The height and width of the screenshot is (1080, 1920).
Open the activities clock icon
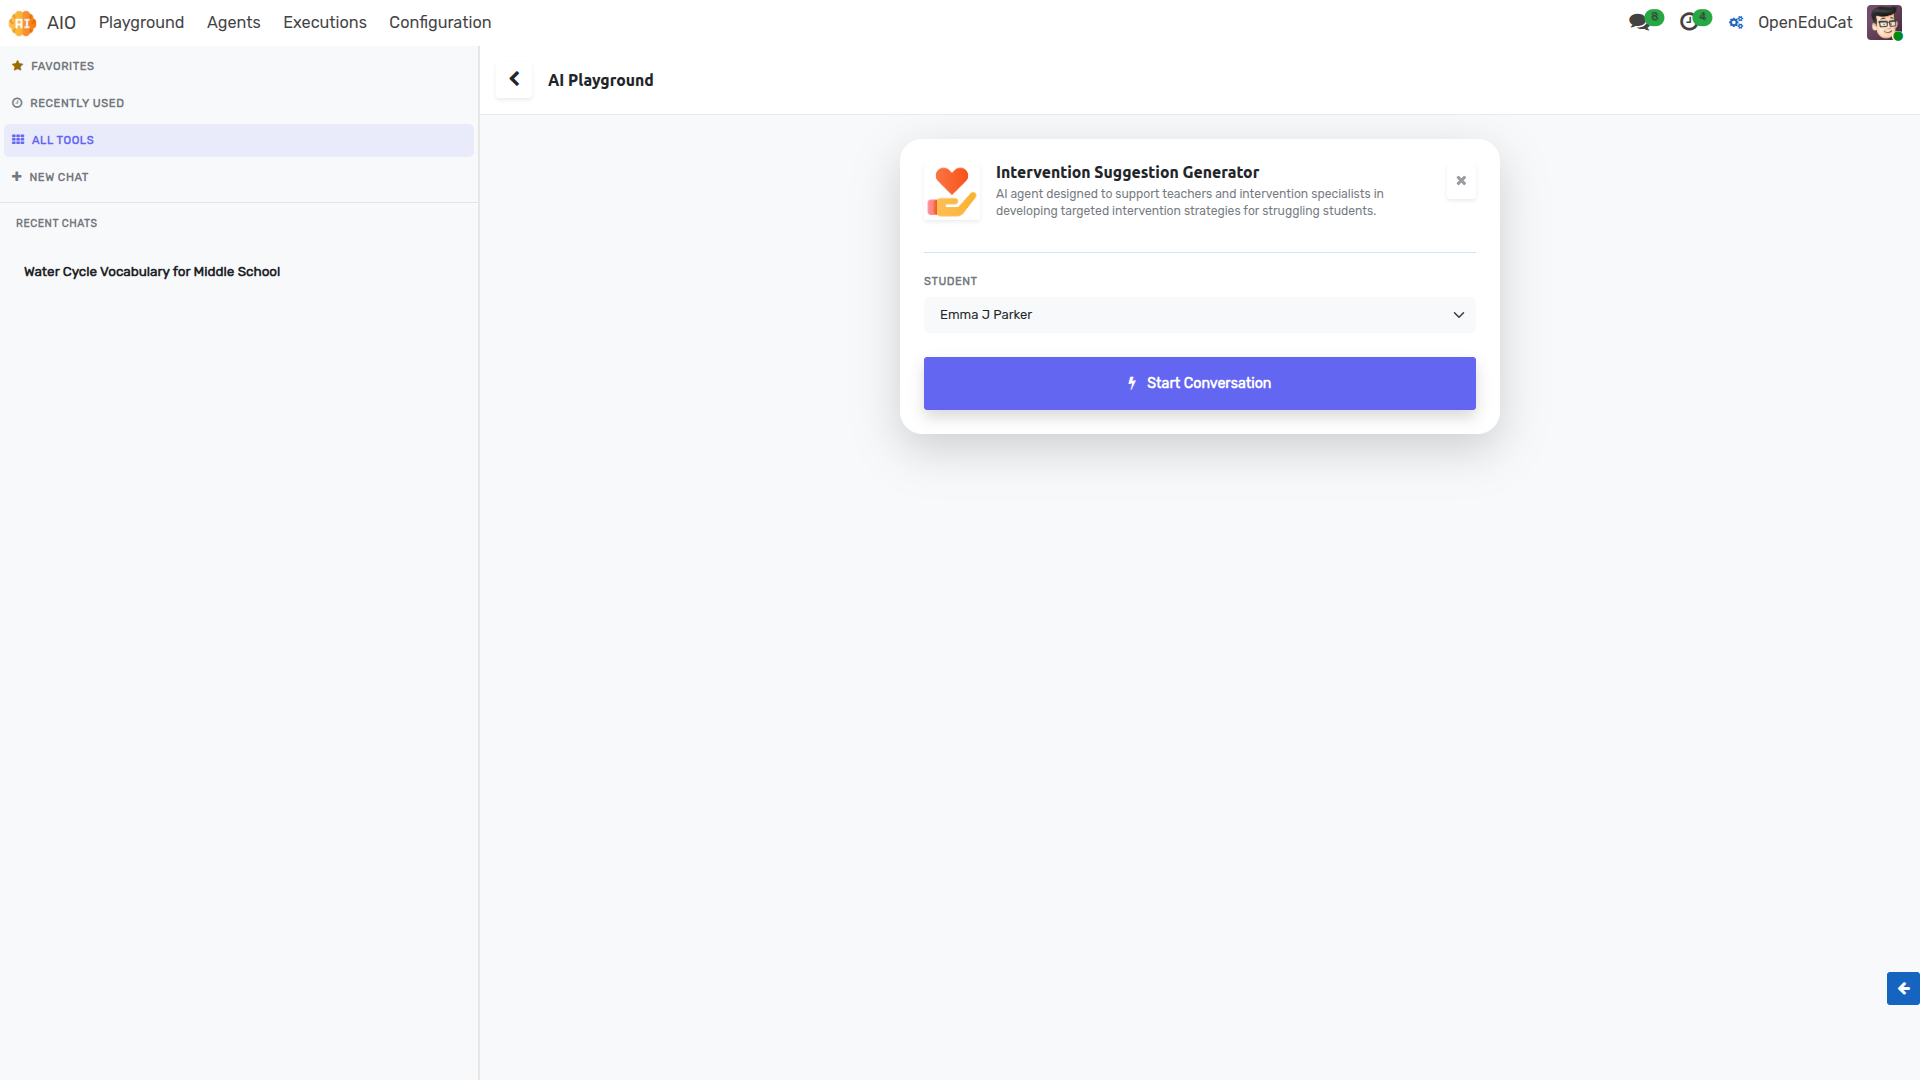[1689, 22]
